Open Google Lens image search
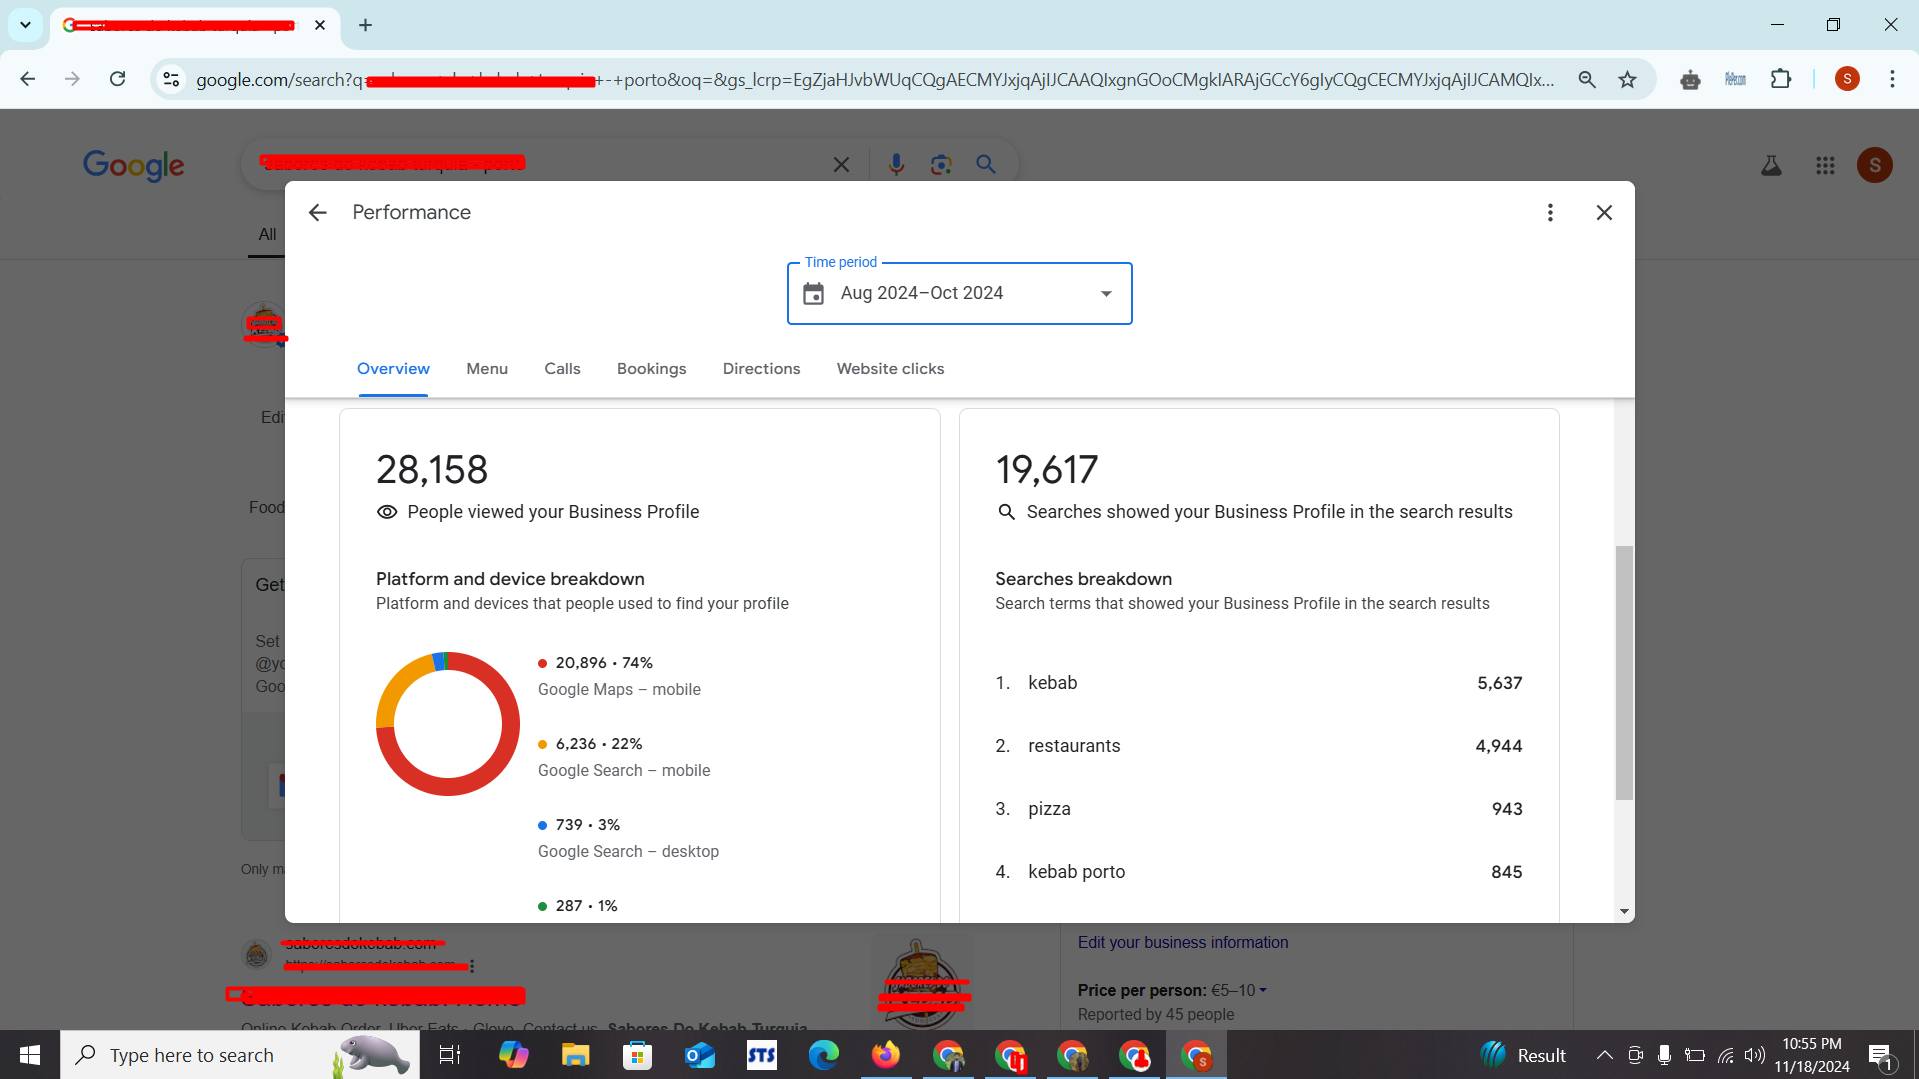The width and height of the screenshot is (1919, 1079). (941, 165)
